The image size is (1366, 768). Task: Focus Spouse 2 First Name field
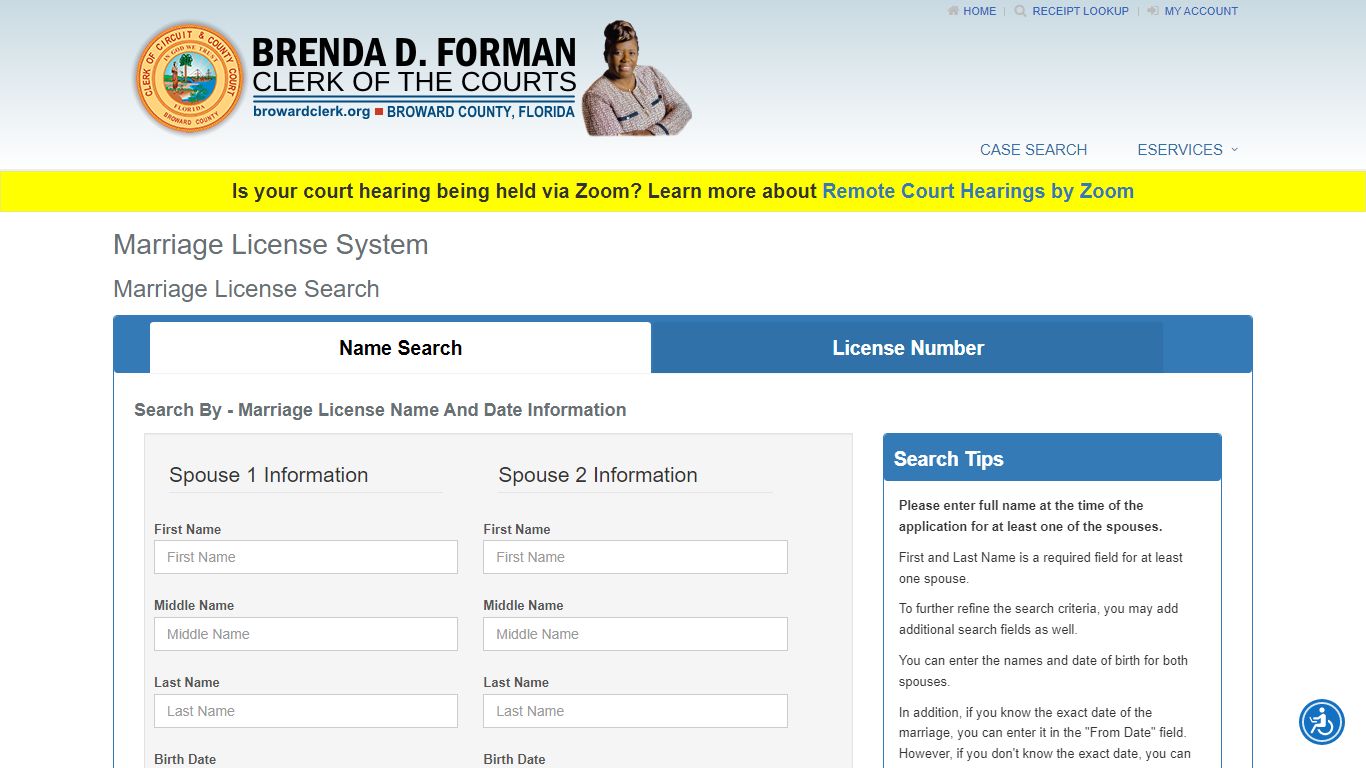click(x=635, y=557)
